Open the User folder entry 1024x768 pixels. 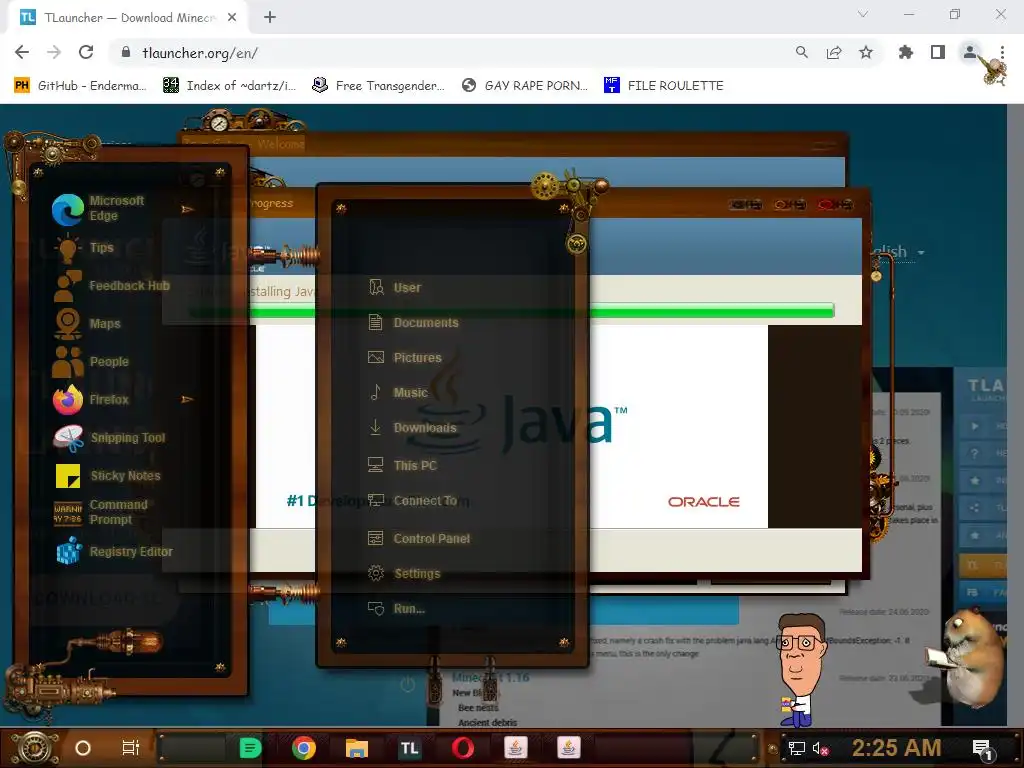click(x=395, y=287)
